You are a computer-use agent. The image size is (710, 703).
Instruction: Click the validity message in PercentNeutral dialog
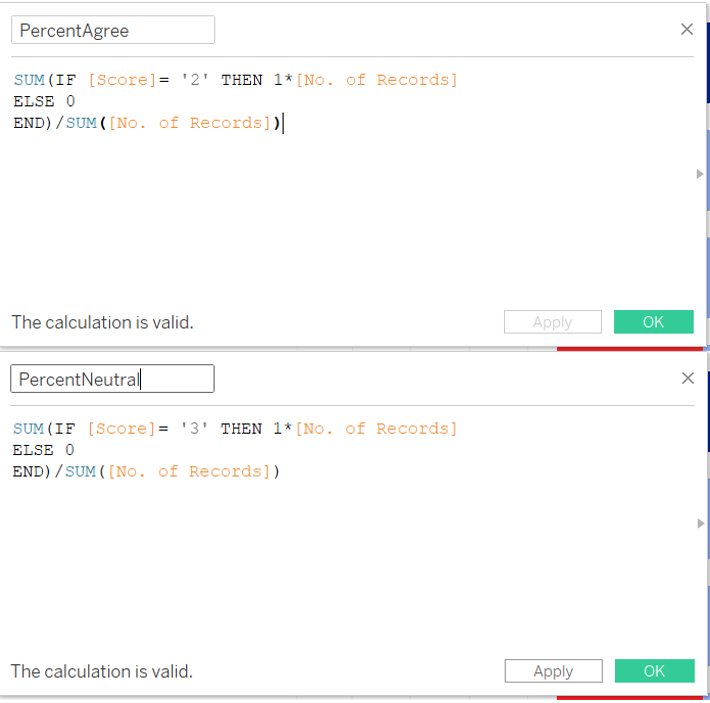click(102, 671)
